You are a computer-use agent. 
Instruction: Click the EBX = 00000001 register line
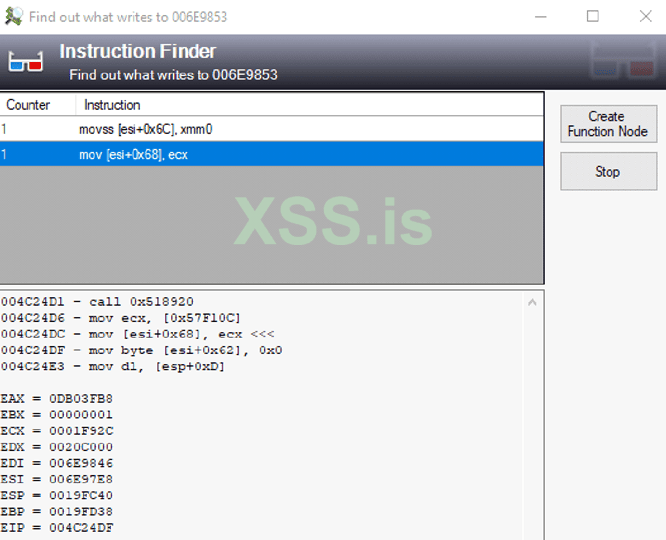coord(56,415)
